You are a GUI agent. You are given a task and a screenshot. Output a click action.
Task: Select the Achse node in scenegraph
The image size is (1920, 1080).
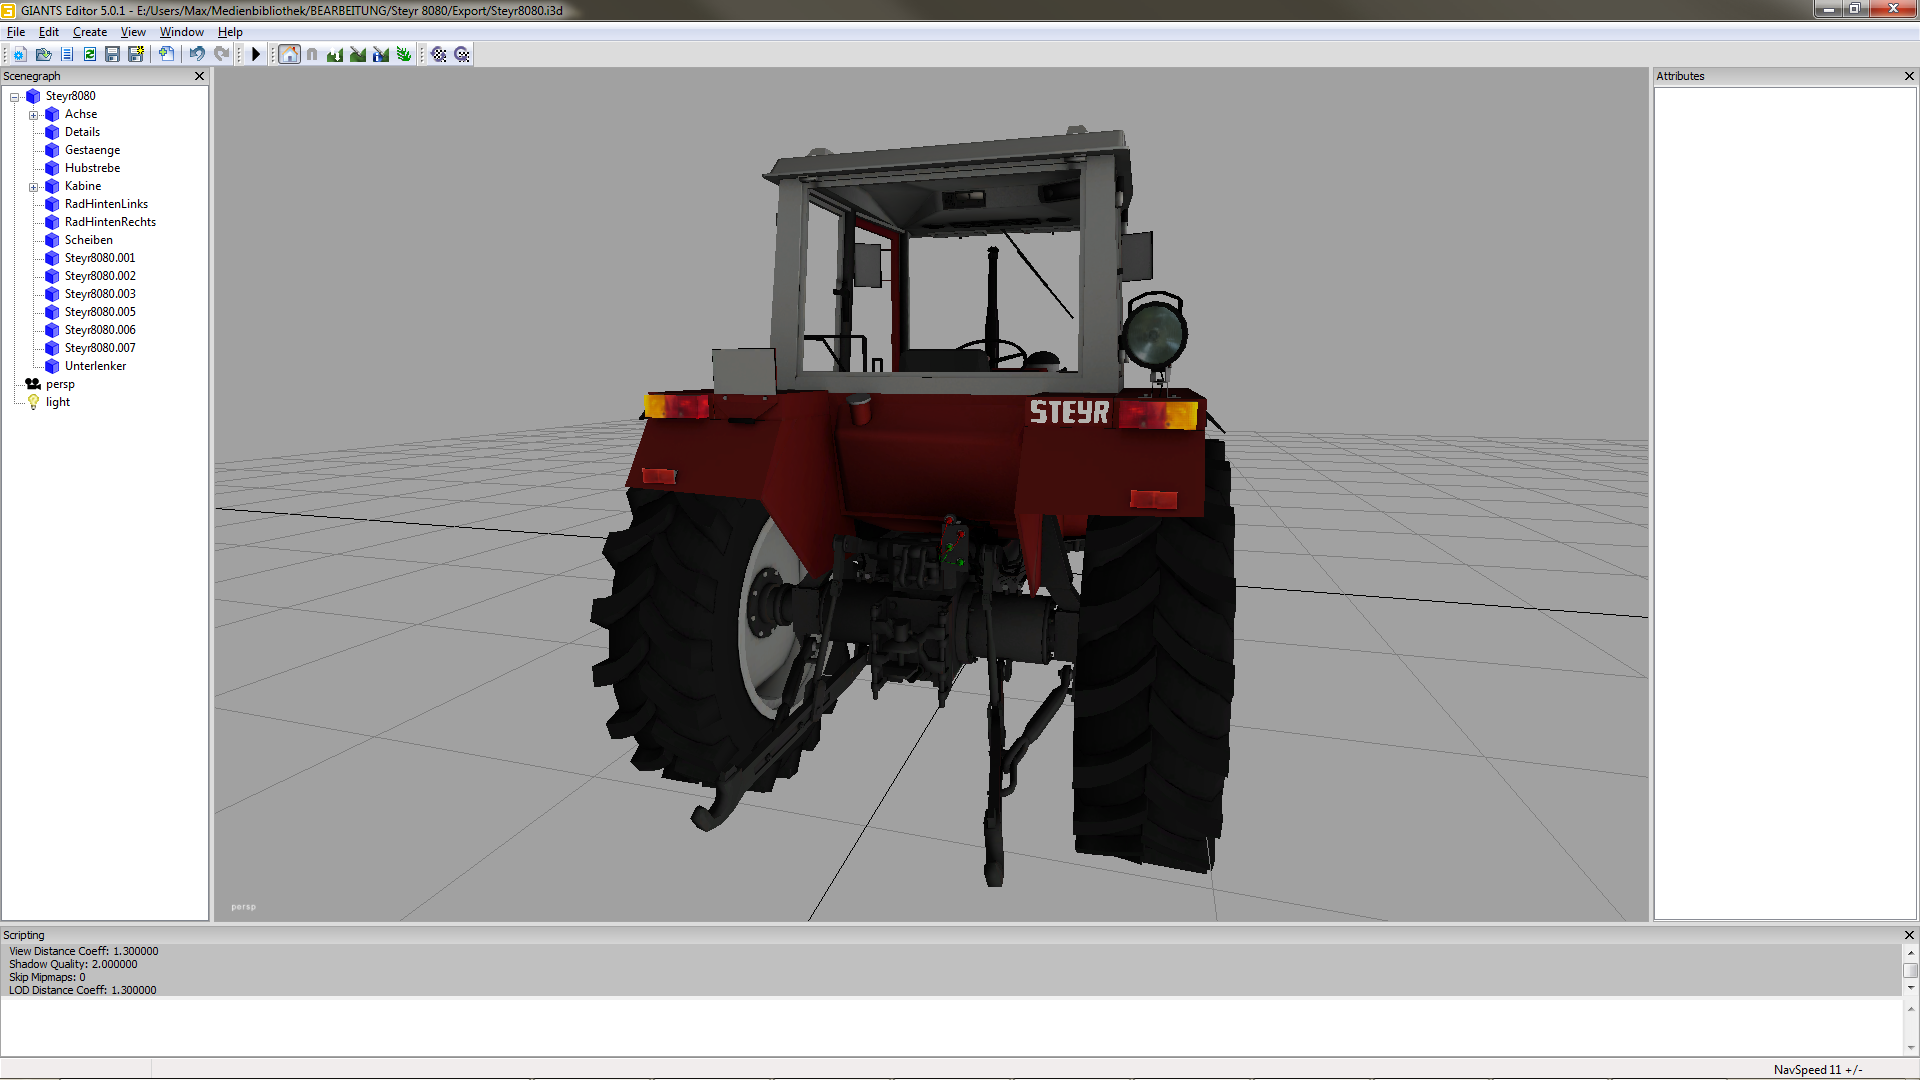point(81,114)
